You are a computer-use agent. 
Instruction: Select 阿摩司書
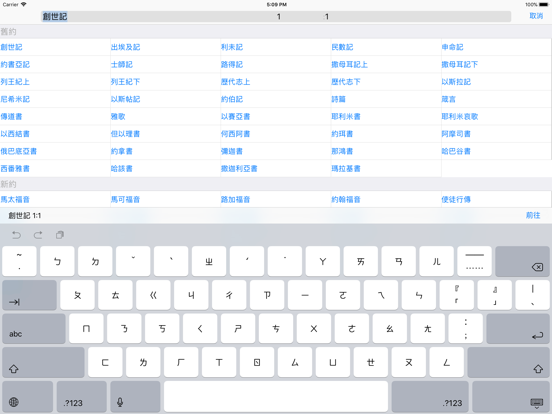(456, 134)
